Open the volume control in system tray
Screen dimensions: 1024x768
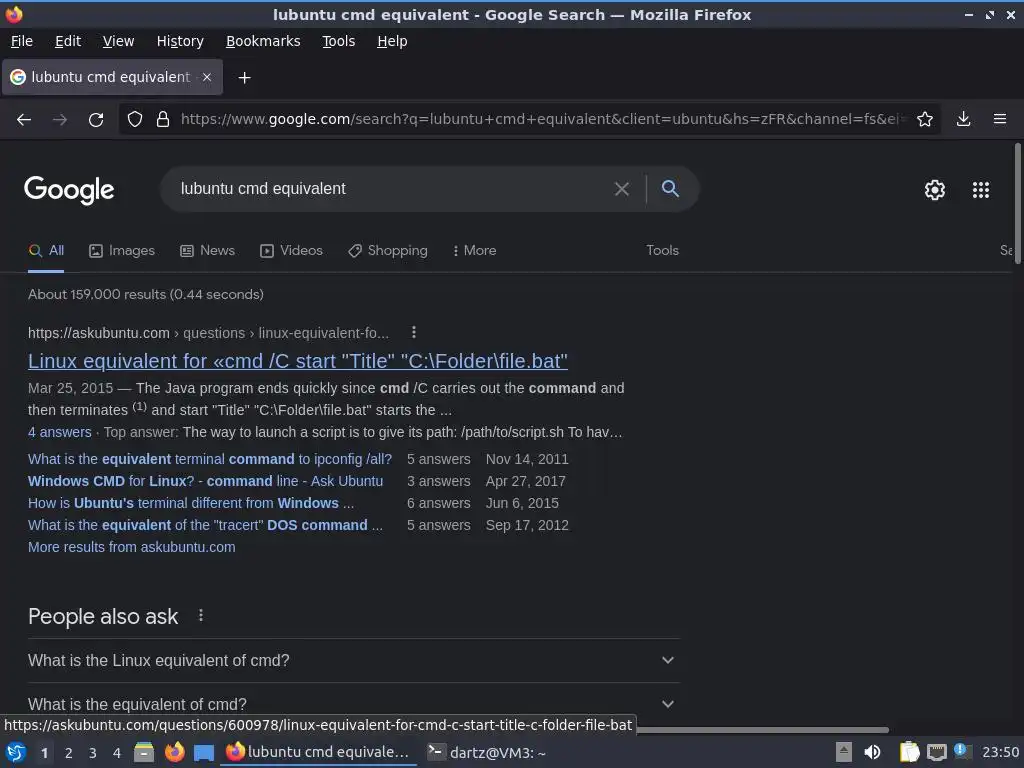tap(872, 752)
